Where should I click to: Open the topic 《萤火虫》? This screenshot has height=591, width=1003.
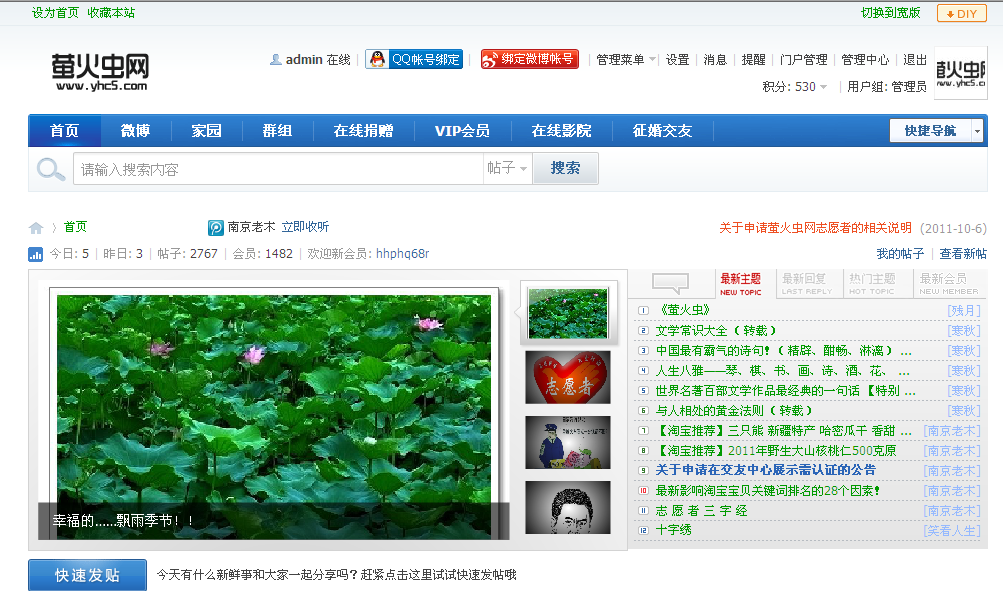tap(683, 311)
